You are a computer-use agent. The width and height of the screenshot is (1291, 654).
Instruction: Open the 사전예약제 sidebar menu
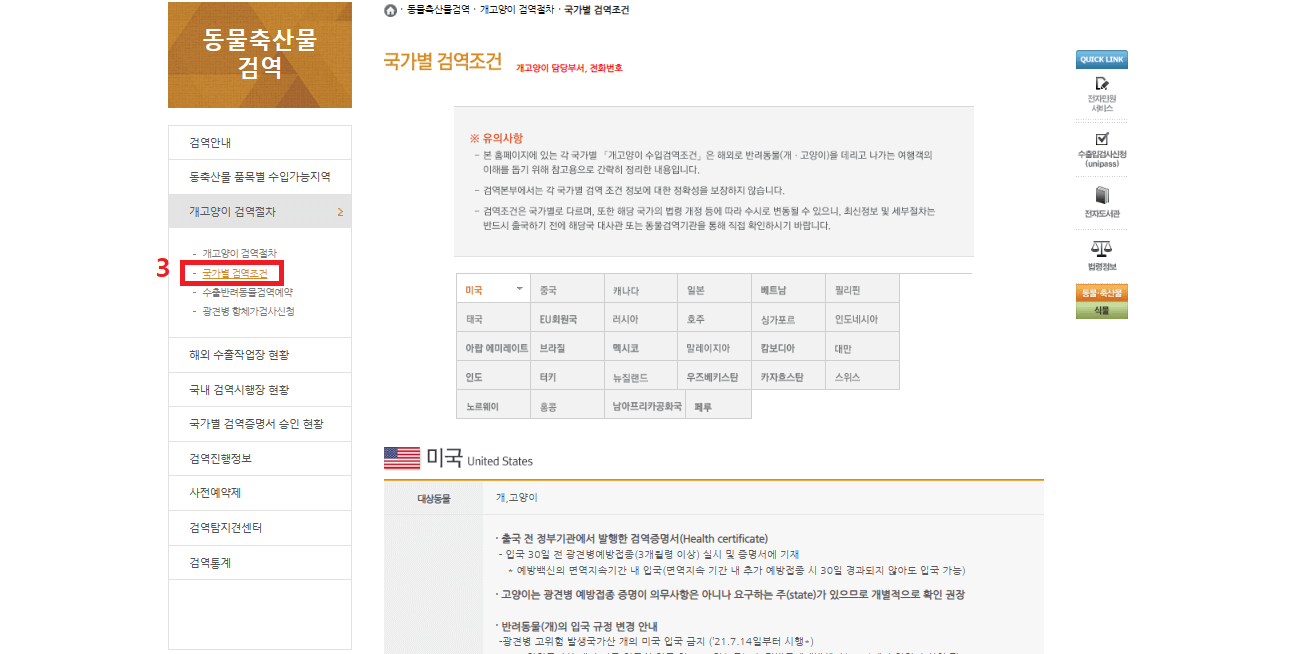260,493
